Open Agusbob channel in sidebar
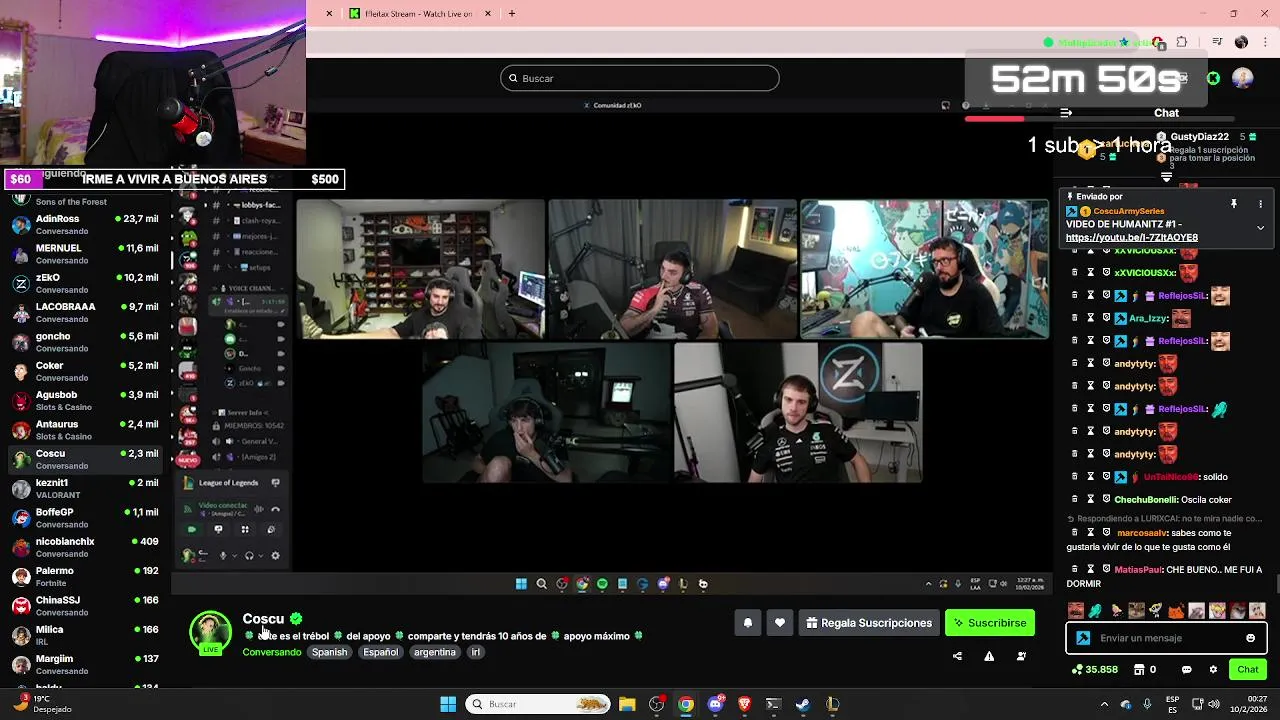The width and height of the screenshot is (1280, 720). pos(84,400)
